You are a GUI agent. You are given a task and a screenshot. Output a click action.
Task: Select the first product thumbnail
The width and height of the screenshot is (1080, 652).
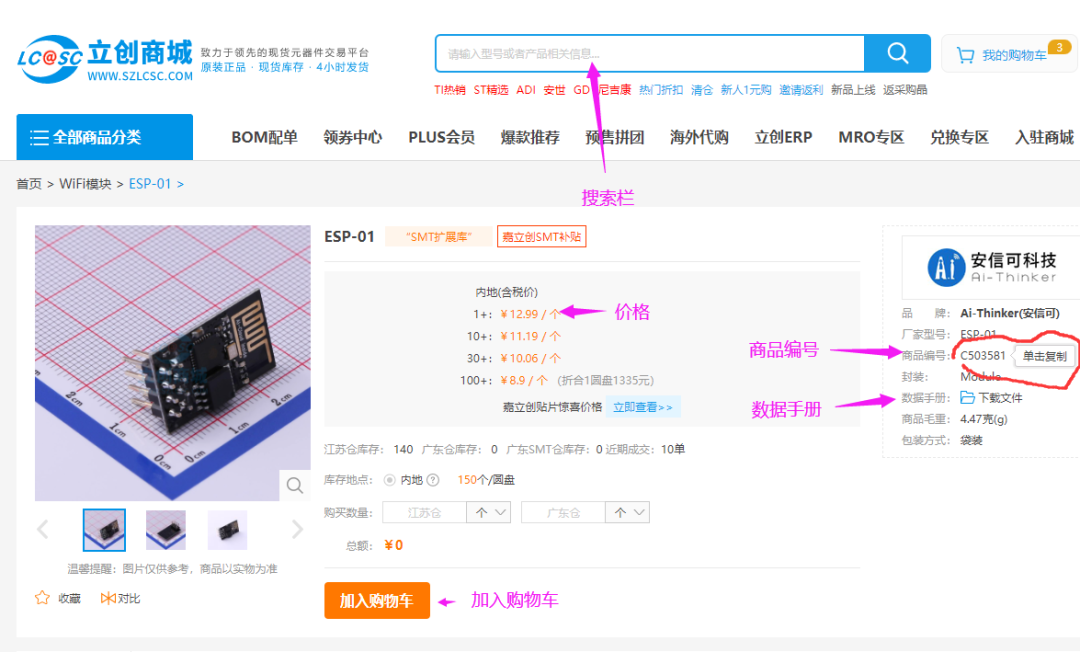[104, 530]
